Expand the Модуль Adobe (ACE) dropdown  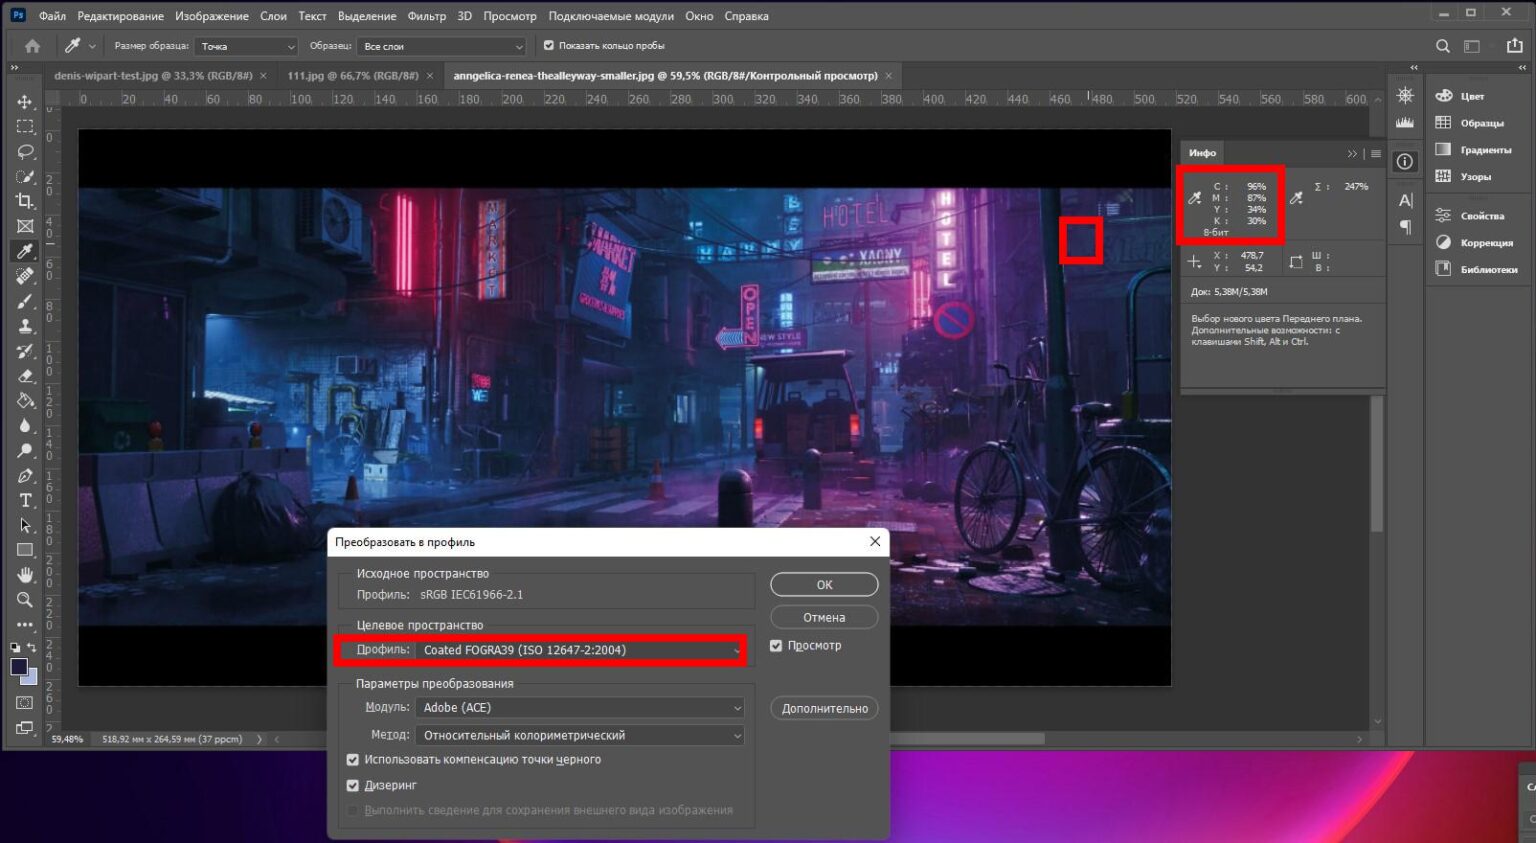[x=580, y=708]
